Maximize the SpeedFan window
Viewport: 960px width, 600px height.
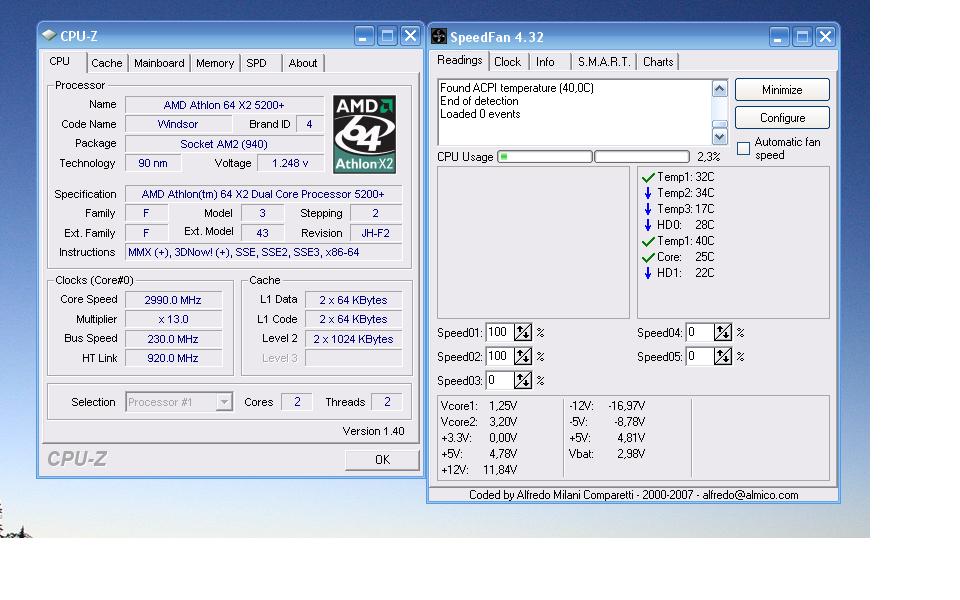click(x=801, y=37)
